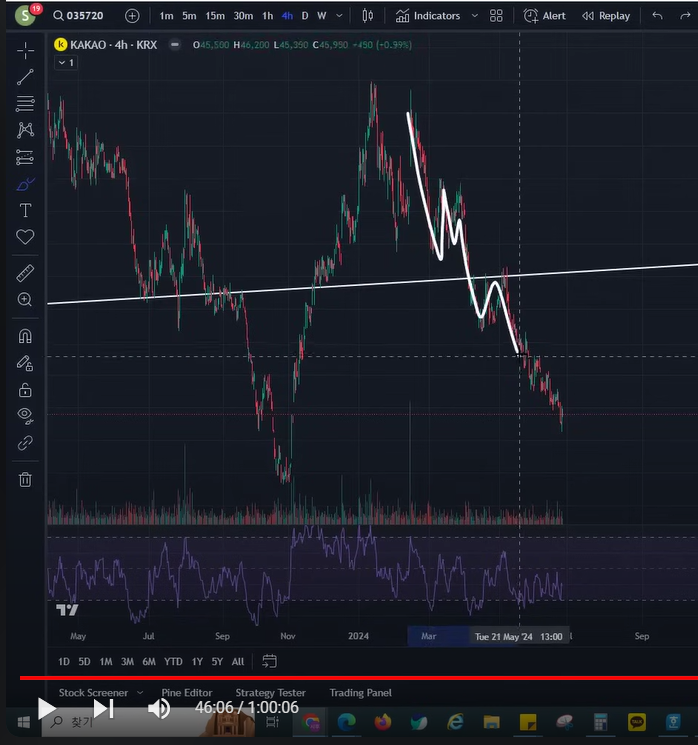698x745 pixels.
Task: Remove drawings with the trash icon
Action: (x=25, y=479)
